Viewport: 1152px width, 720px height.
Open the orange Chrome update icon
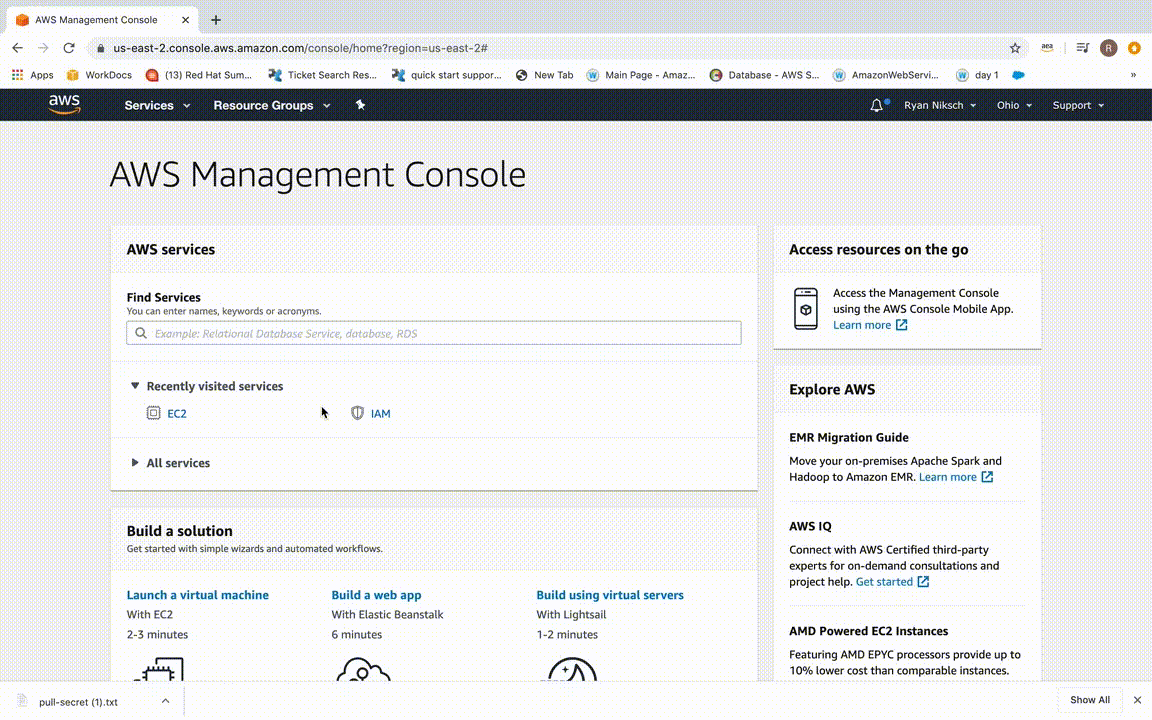[x=1134, y=48]
